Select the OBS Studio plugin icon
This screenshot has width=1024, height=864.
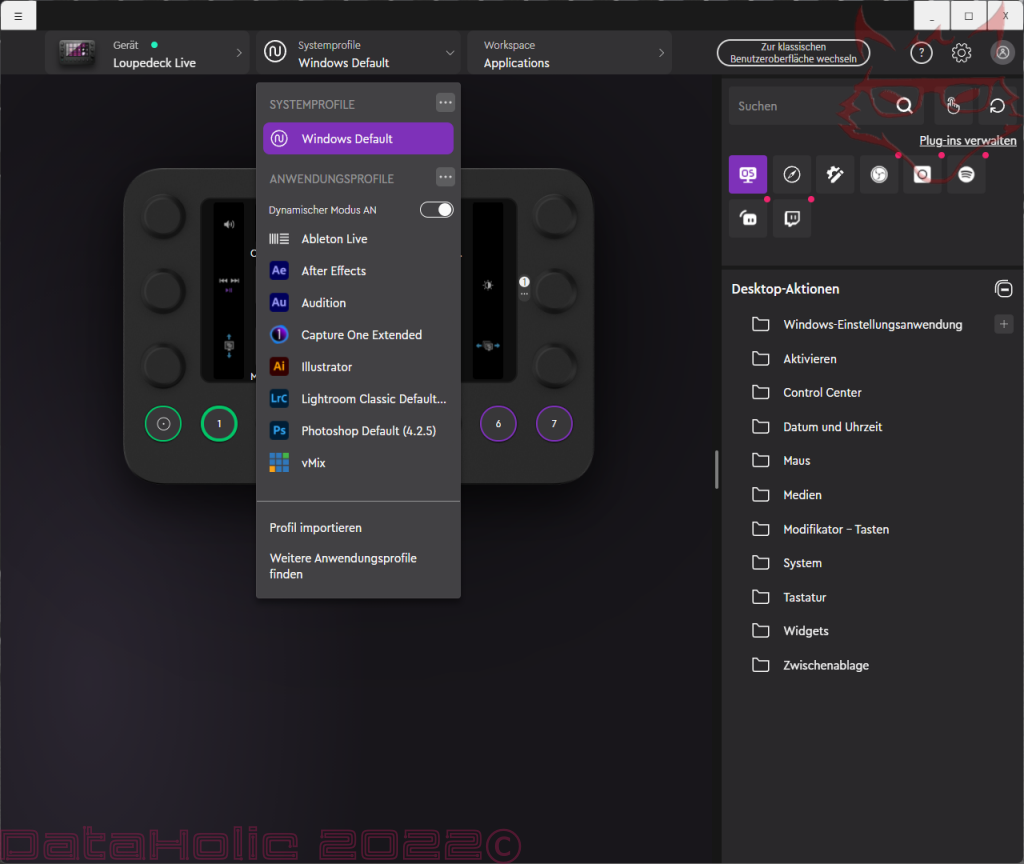pos(879,174)
